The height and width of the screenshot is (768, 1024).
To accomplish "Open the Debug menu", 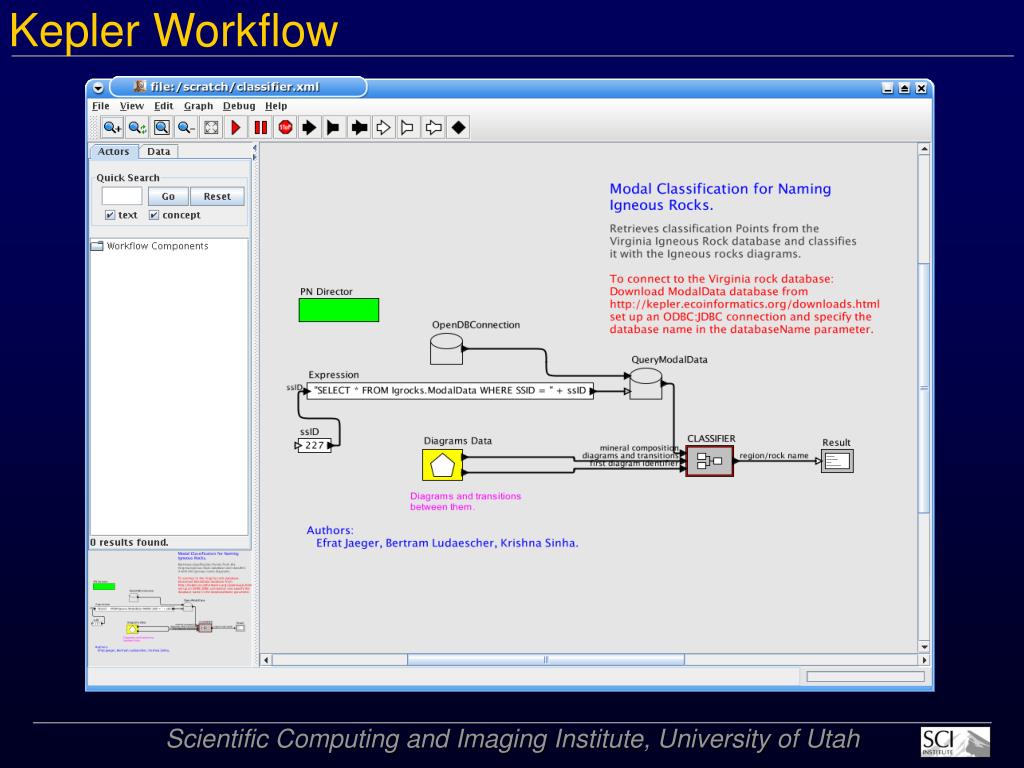I will [x=239, y=106].
